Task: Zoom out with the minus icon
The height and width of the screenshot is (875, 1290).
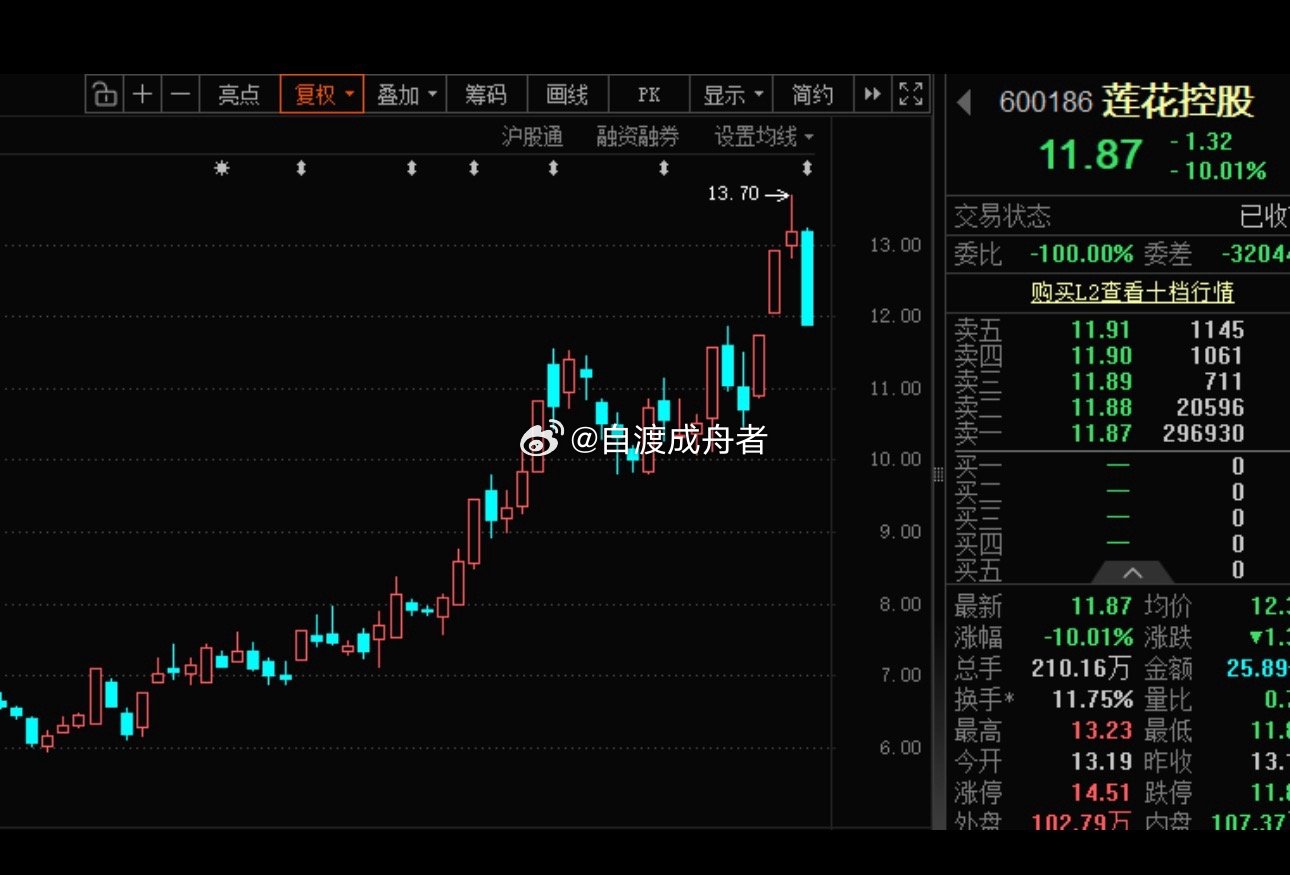Action: coord(180,95)
